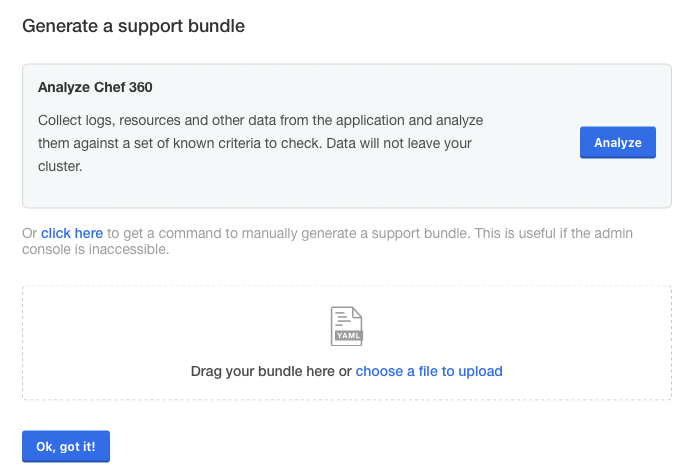
Task: Click the word "cluster." in the card description
Action: (60, 167)
